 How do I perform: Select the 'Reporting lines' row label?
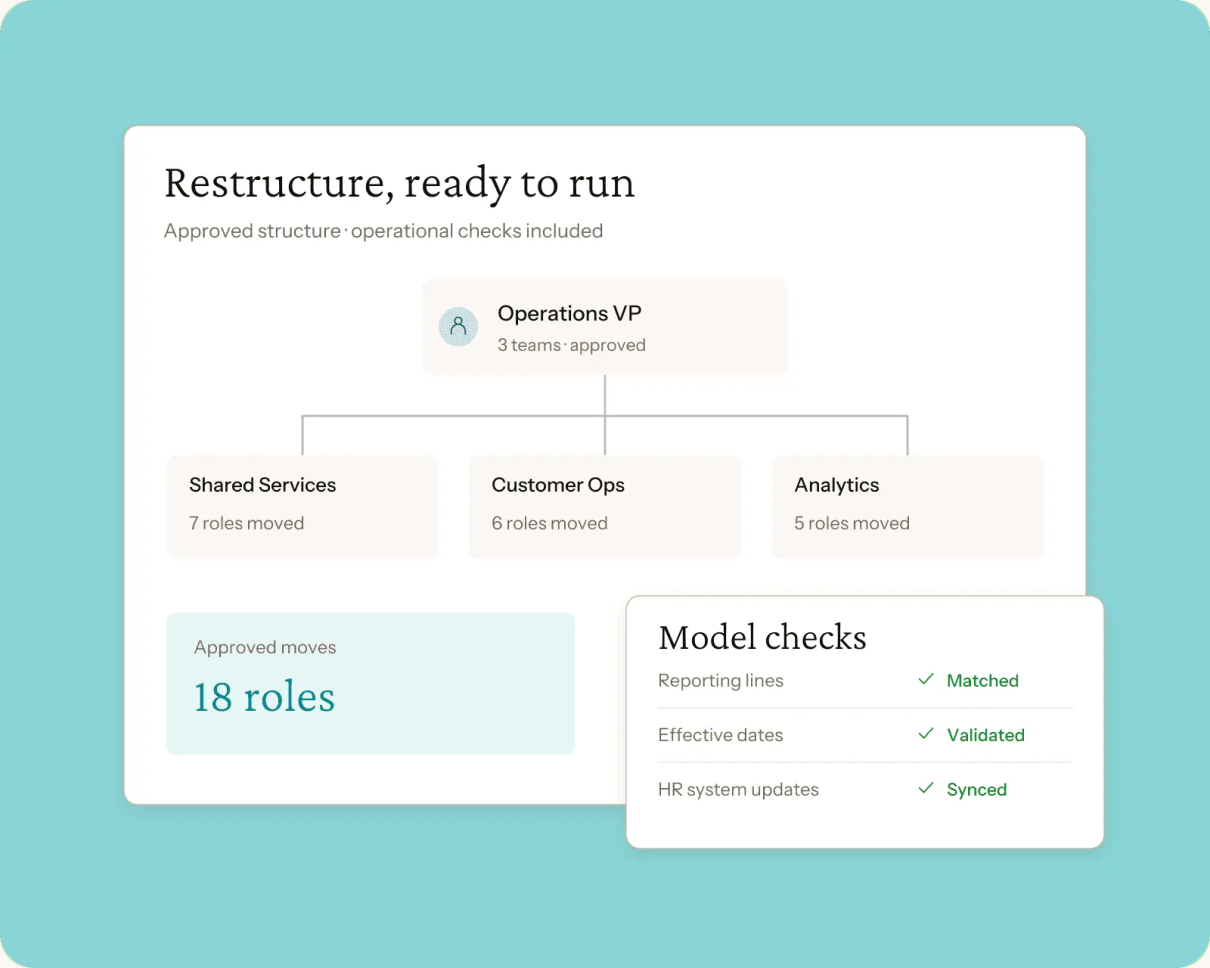[720, 681]
